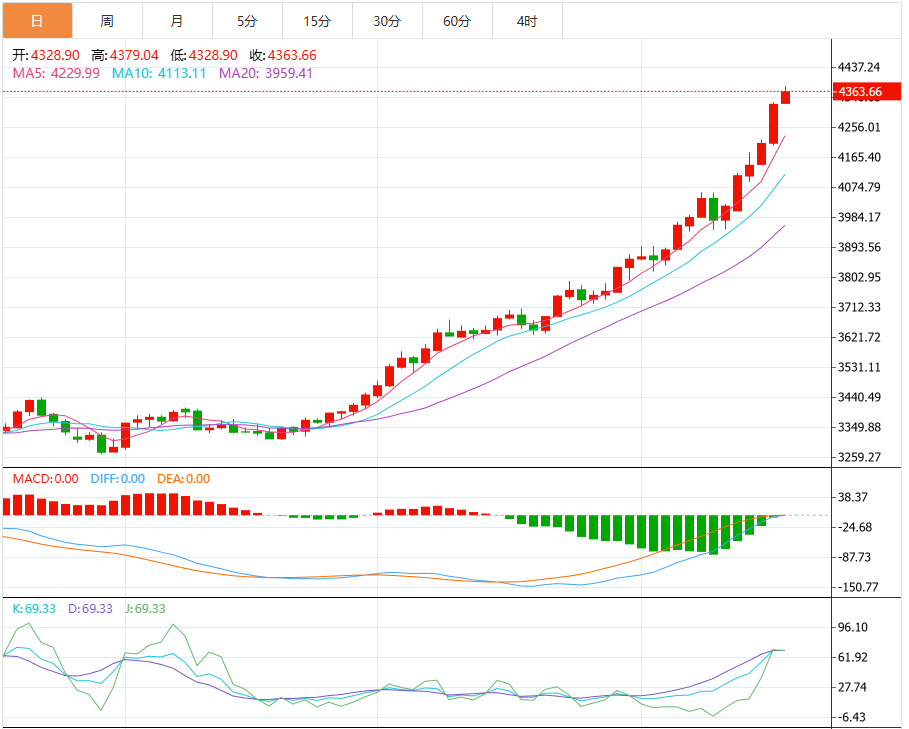Switch to the 4时 interval tab

pos(527,21)
